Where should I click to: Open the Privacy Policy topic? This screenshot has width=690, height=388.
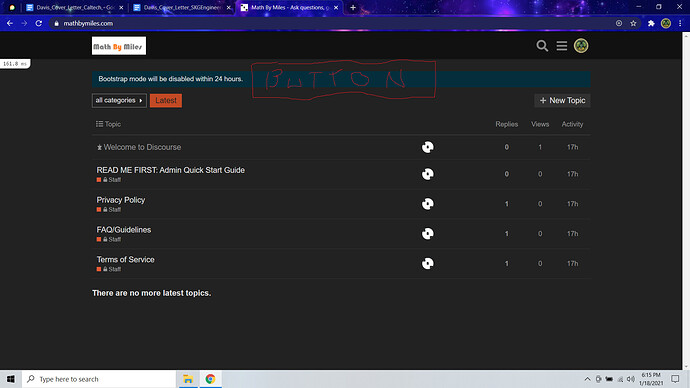click(121, 200)
